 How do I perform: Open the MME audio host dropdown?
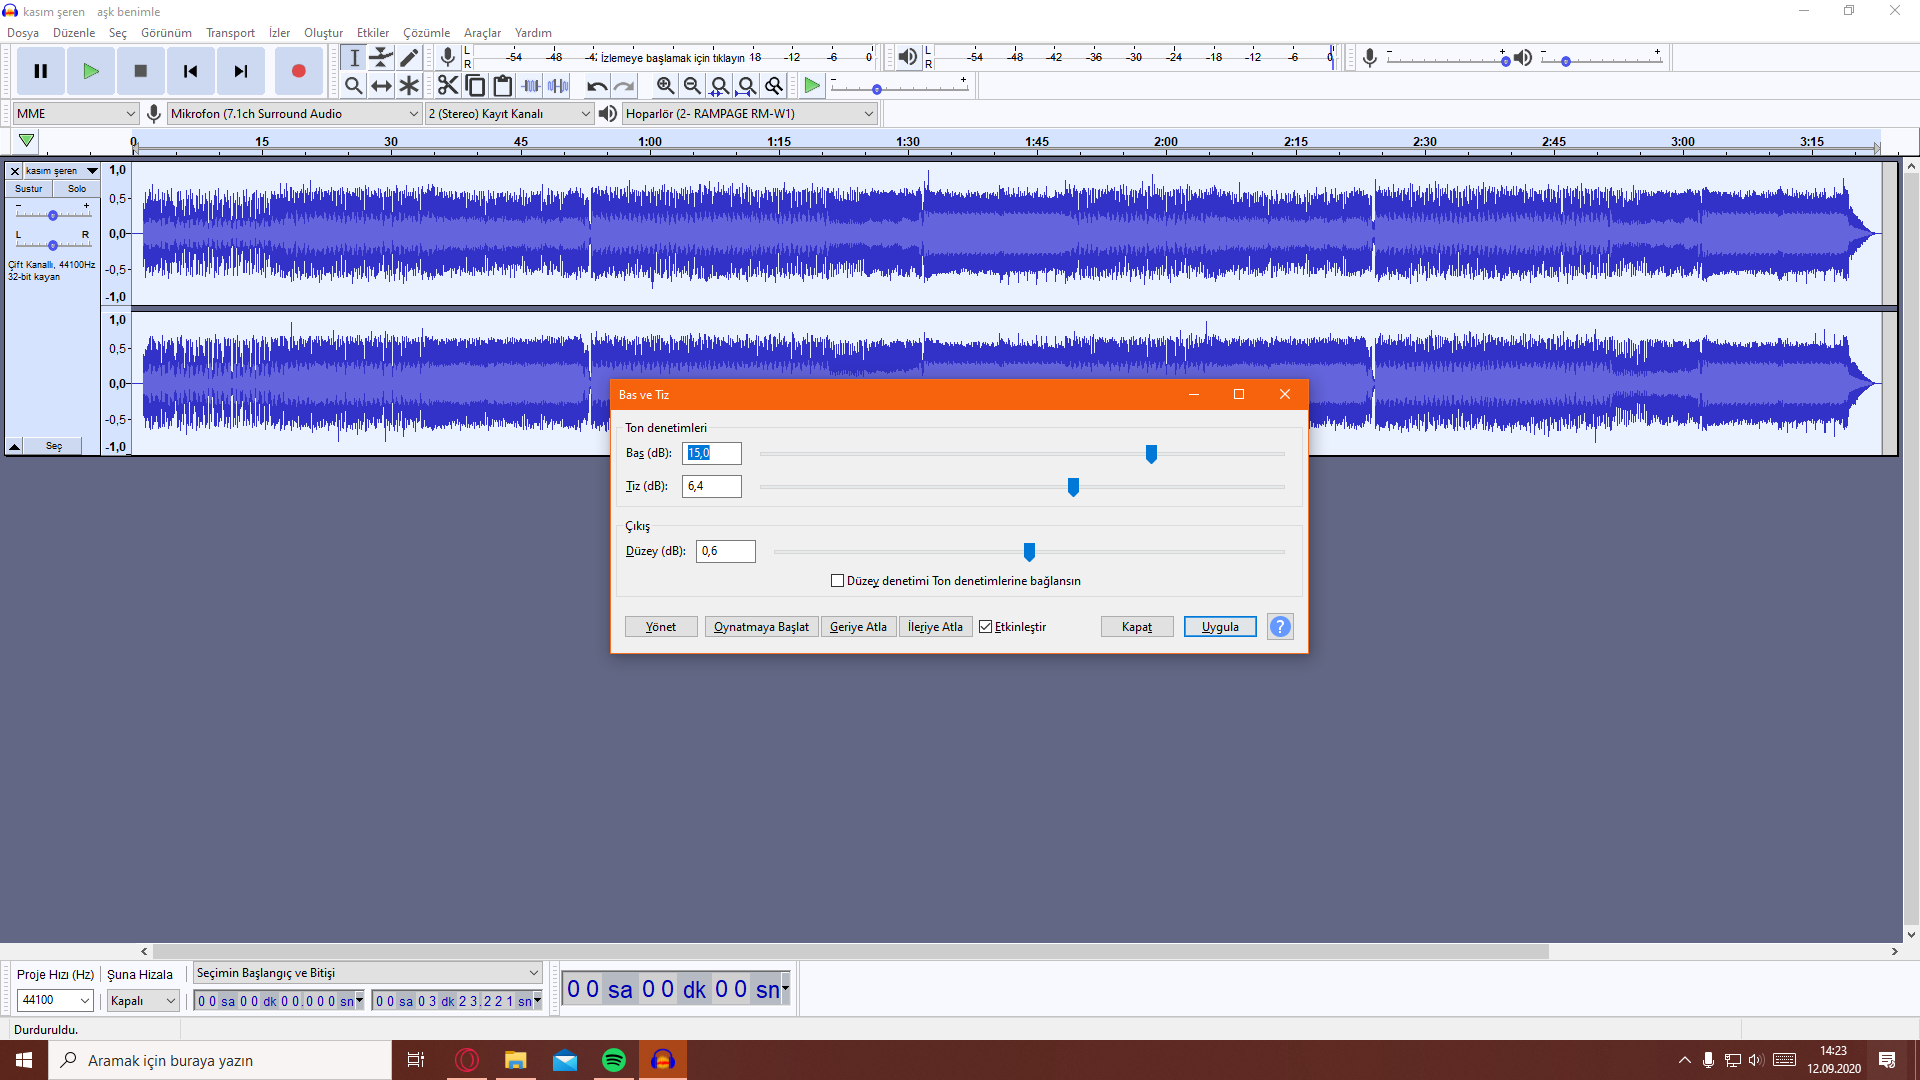pos(76,114)
